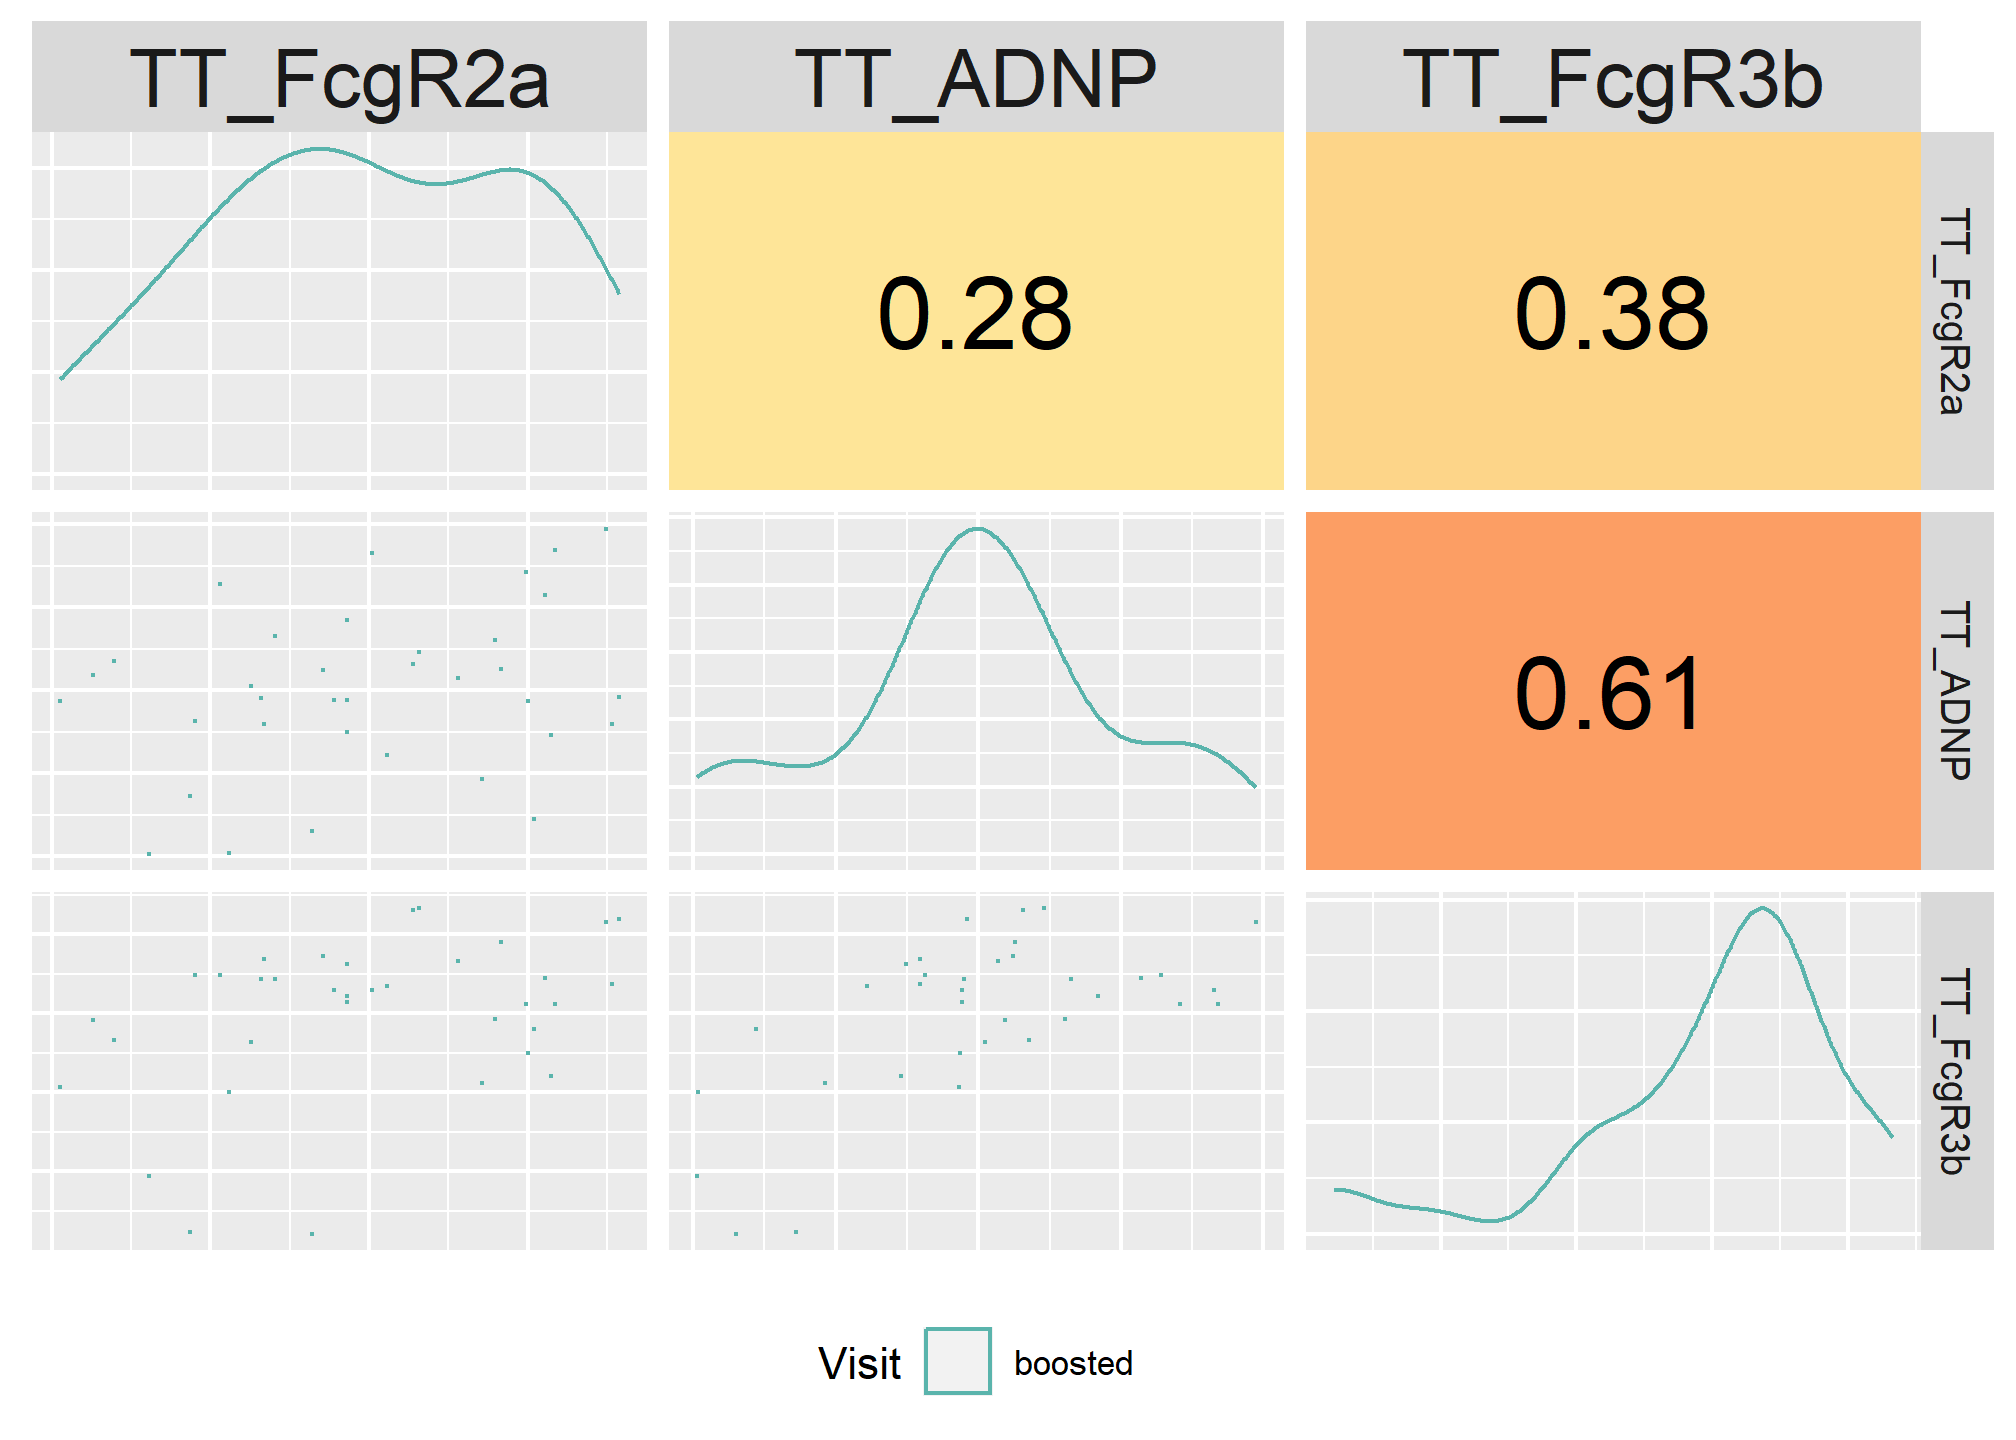Click the TT_FcgR3b density curve panel

[1613, 1071]
